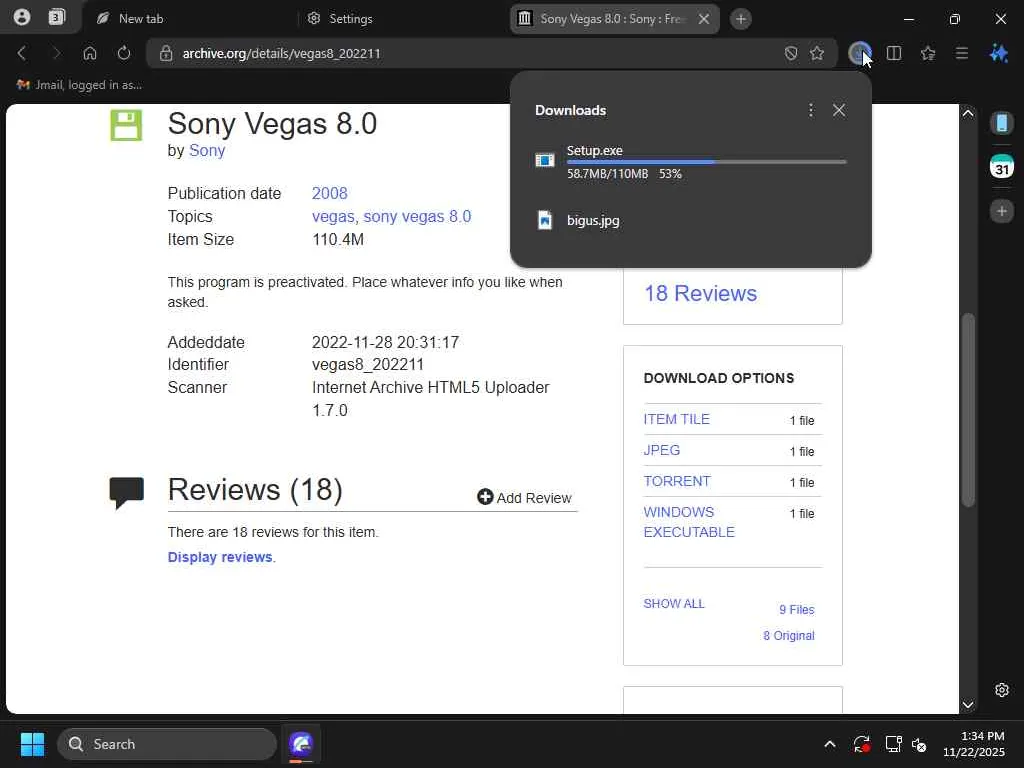Image resolution: width=1024 pixels, height=768 pixels.
Task: Click the taskbar Search box
Action: point(167,744)
